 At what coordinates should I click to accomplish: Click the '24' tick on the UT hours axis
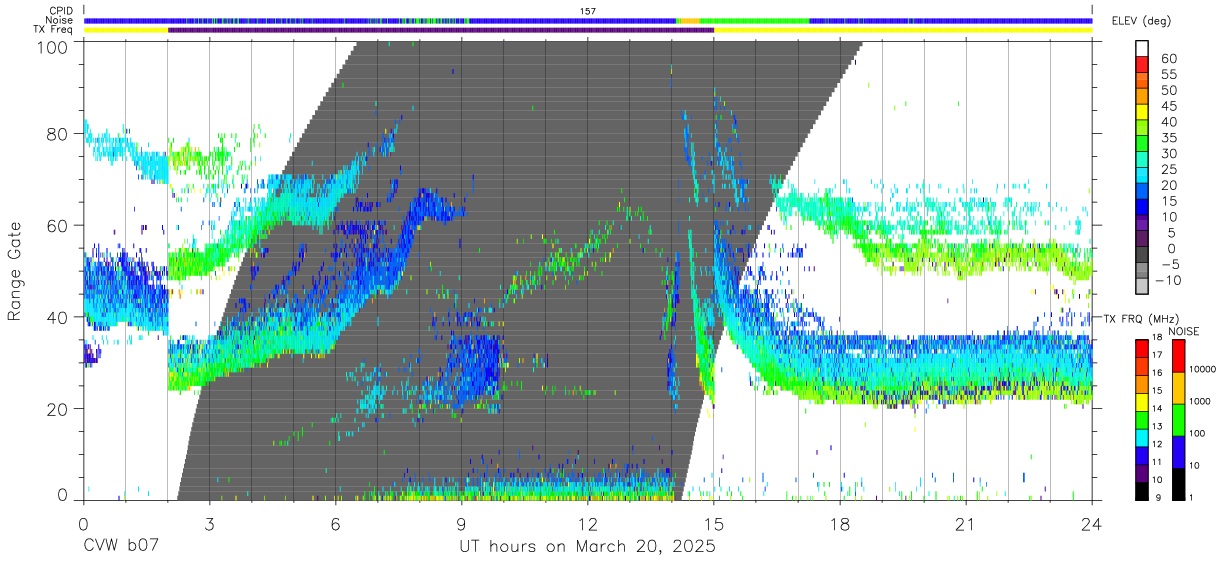click(1091, 523)
